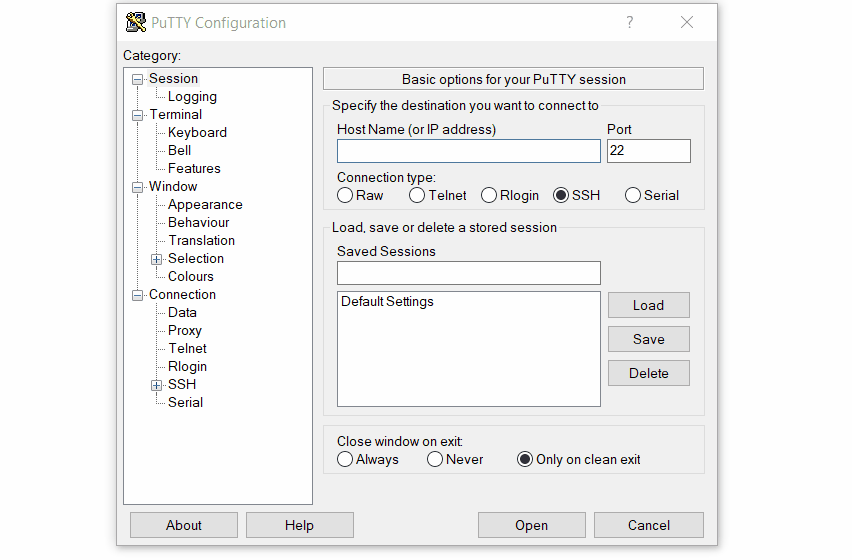Image resolution: width=852 pixels, height=560 pixels.
Task: Collapse the Window tree node
Action: 137,187
